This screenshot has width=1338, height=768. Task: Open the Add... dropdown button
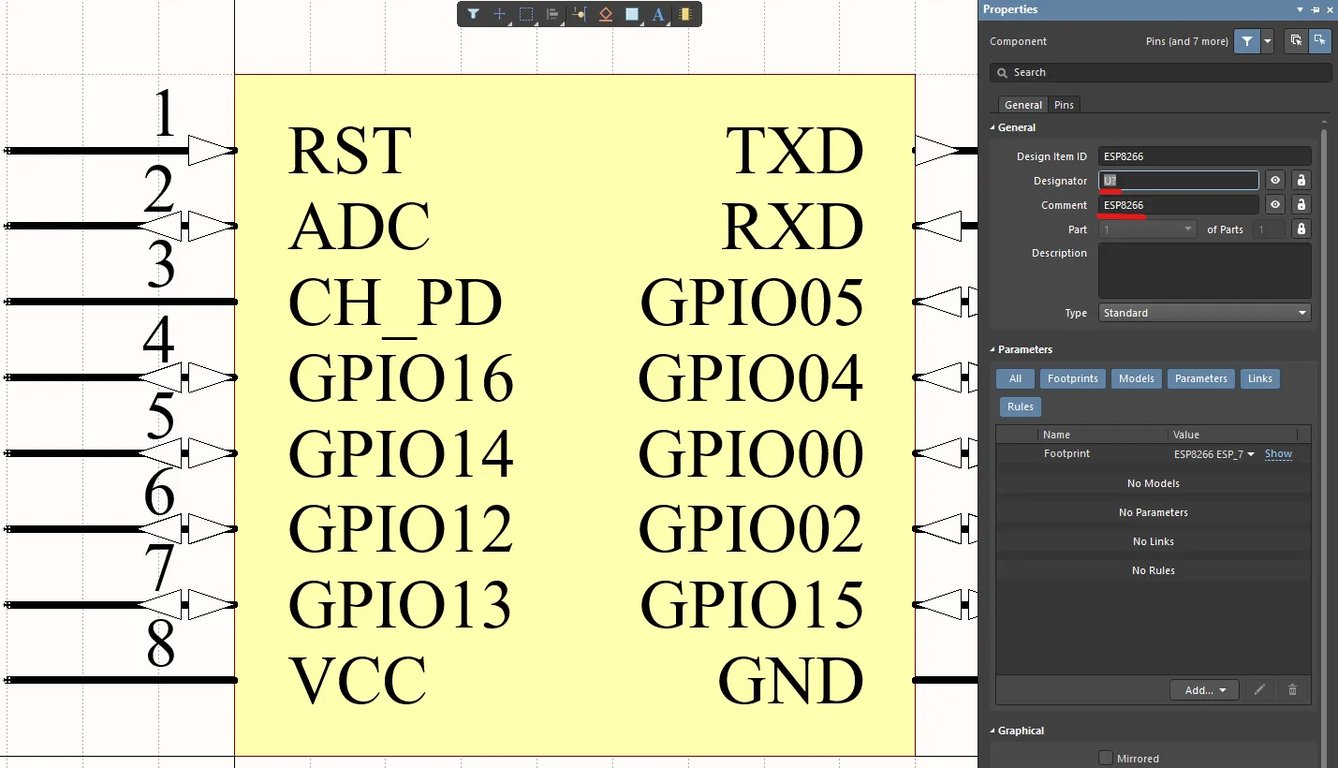(x=1205, y=690)
